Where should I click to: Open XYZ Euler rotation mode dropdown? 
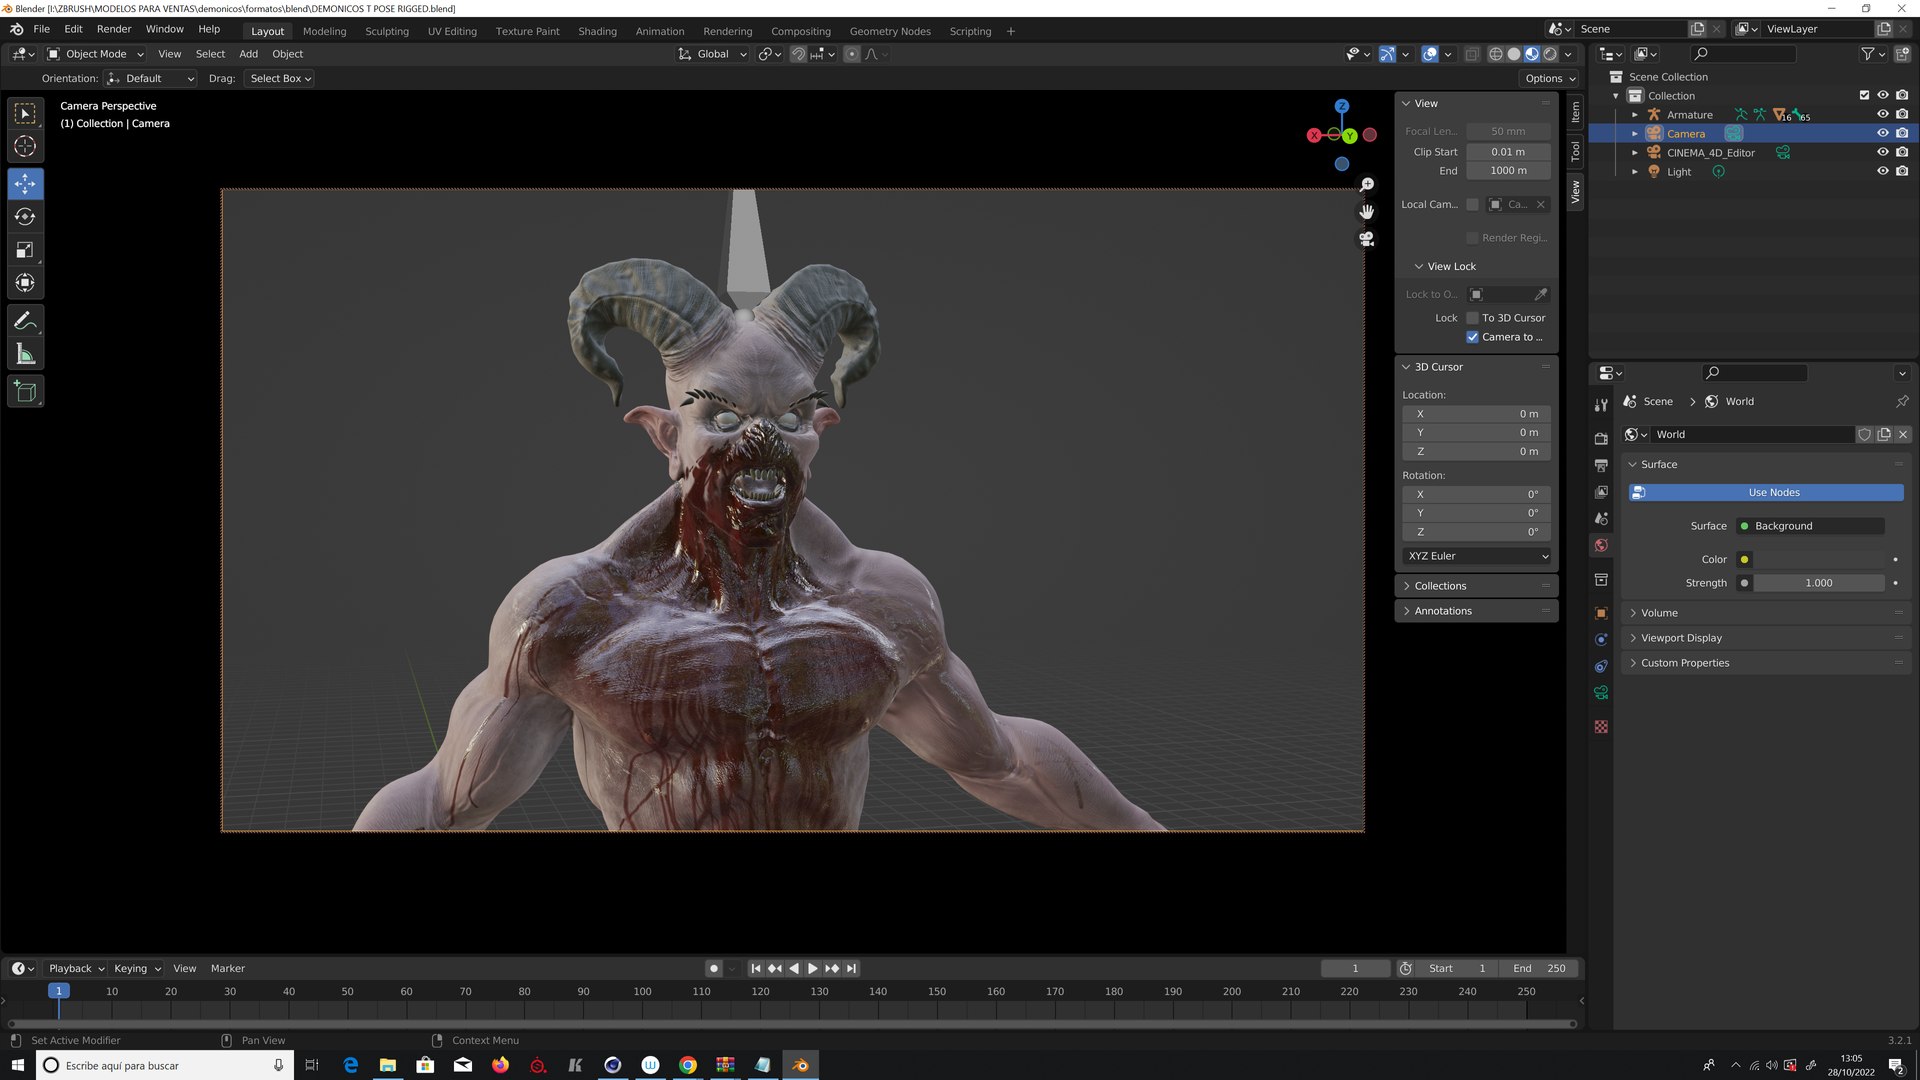pos(1477,557)
